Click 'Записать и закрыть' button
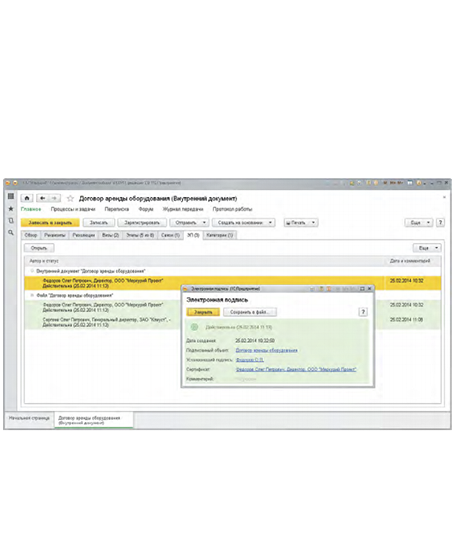This screenshot has width=455, height=533. point(50,223)
